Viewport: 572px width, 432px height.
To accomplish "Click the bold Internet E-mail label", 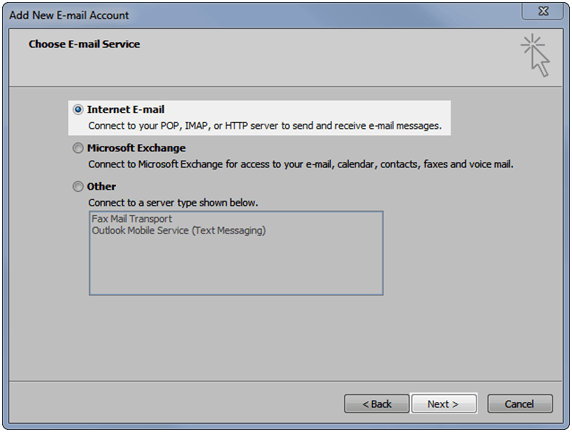I will pyautogui.click(x=125, y=109).
